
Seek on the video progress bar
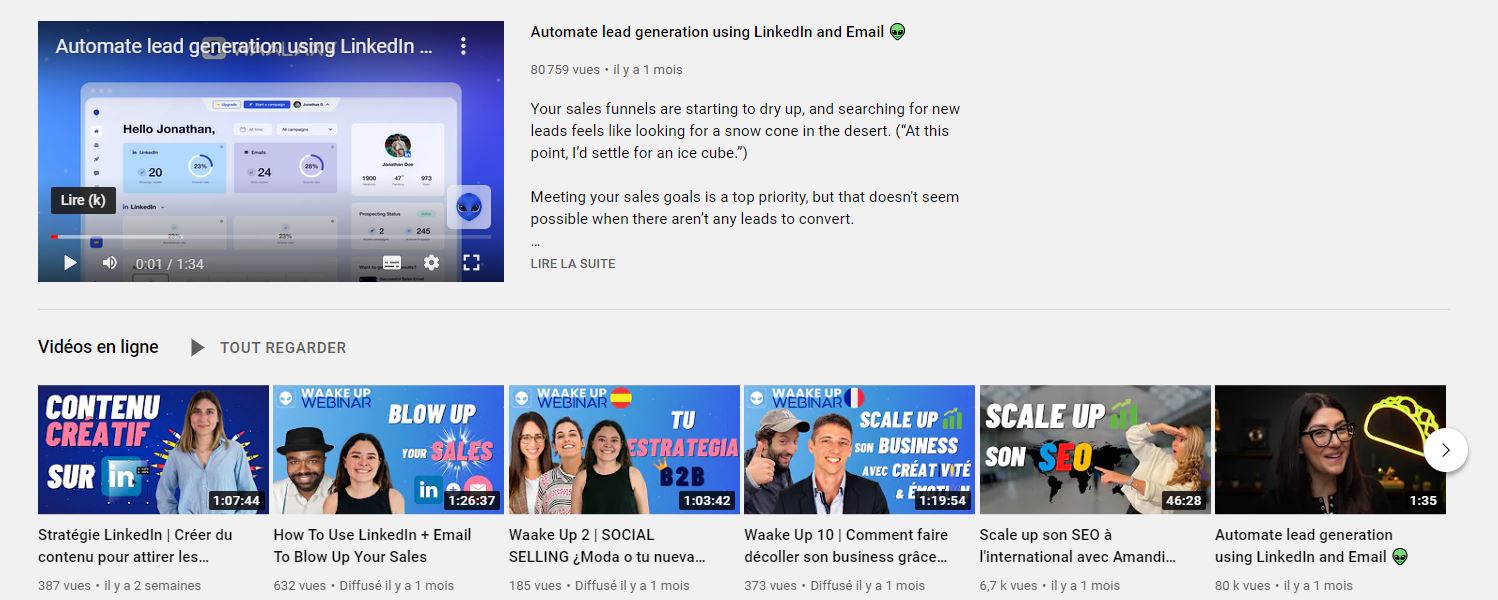pyautogui.click(x=271, y=237)
